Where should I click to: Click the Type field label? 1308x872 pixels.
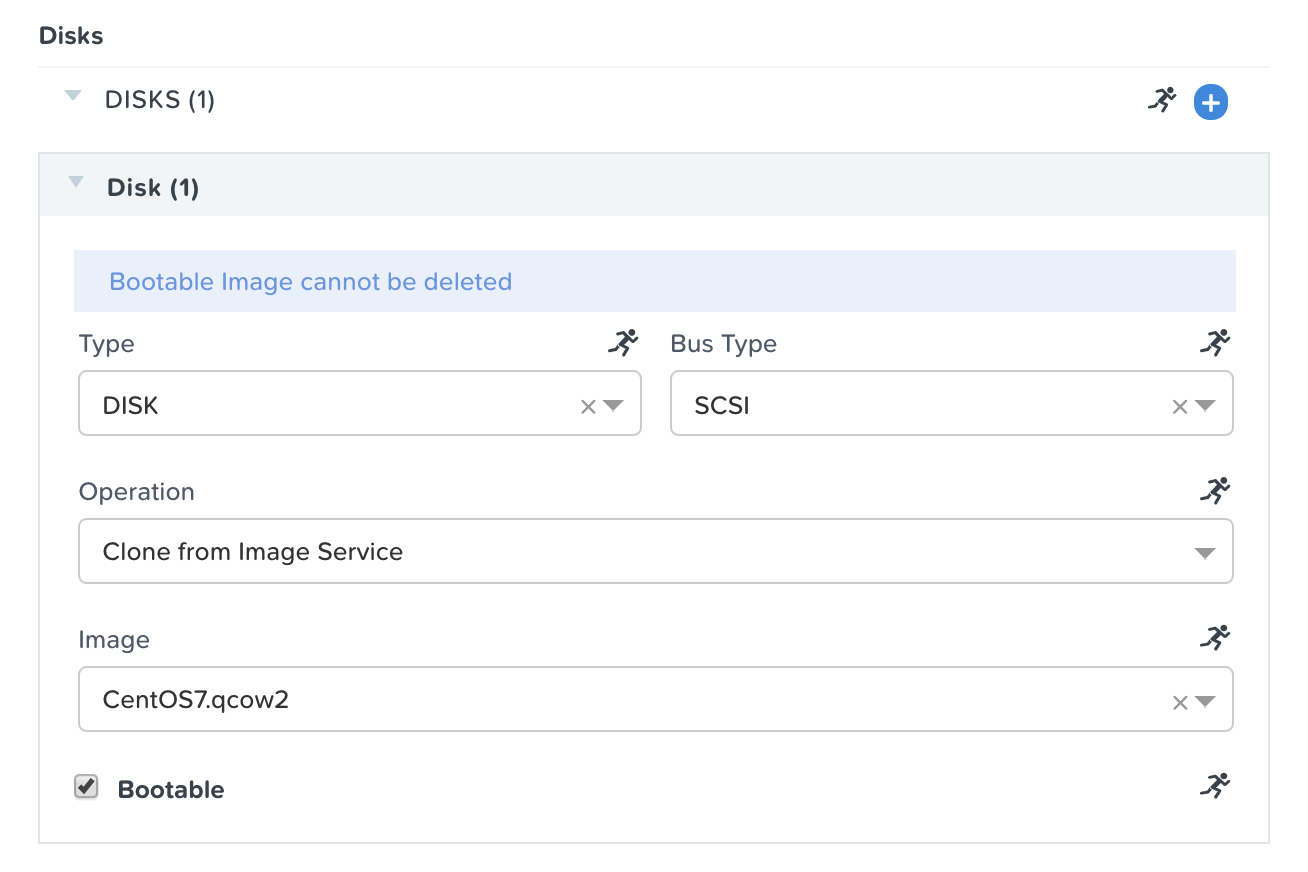[107, 345]
